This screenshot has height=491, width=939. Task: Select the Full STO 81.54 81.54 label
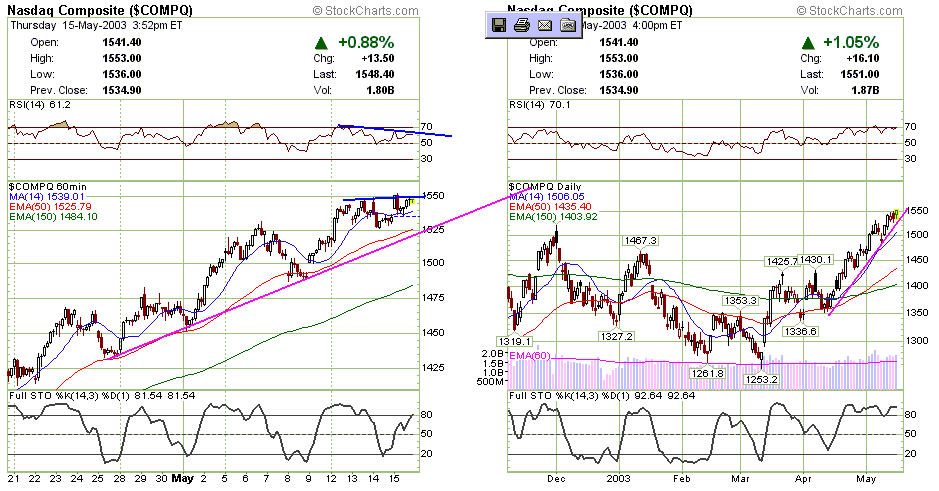[102, 396]
